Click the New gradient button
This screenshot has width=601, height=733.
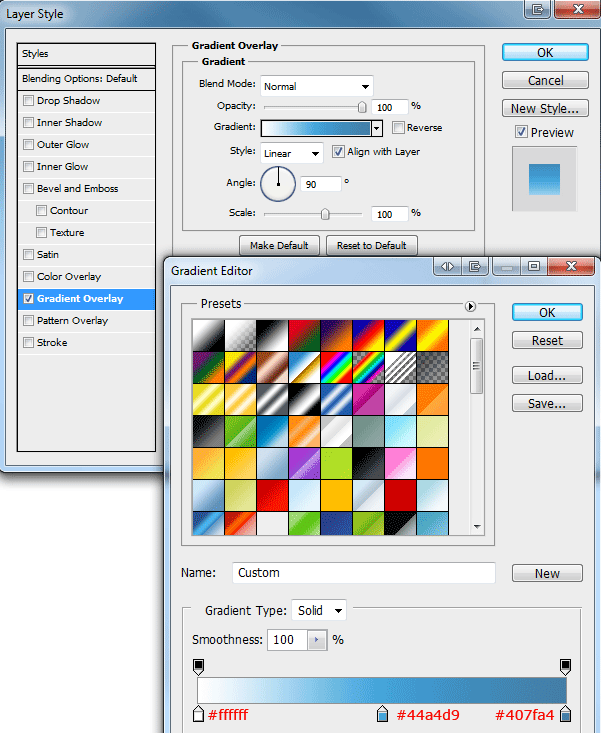coord(547,574)
